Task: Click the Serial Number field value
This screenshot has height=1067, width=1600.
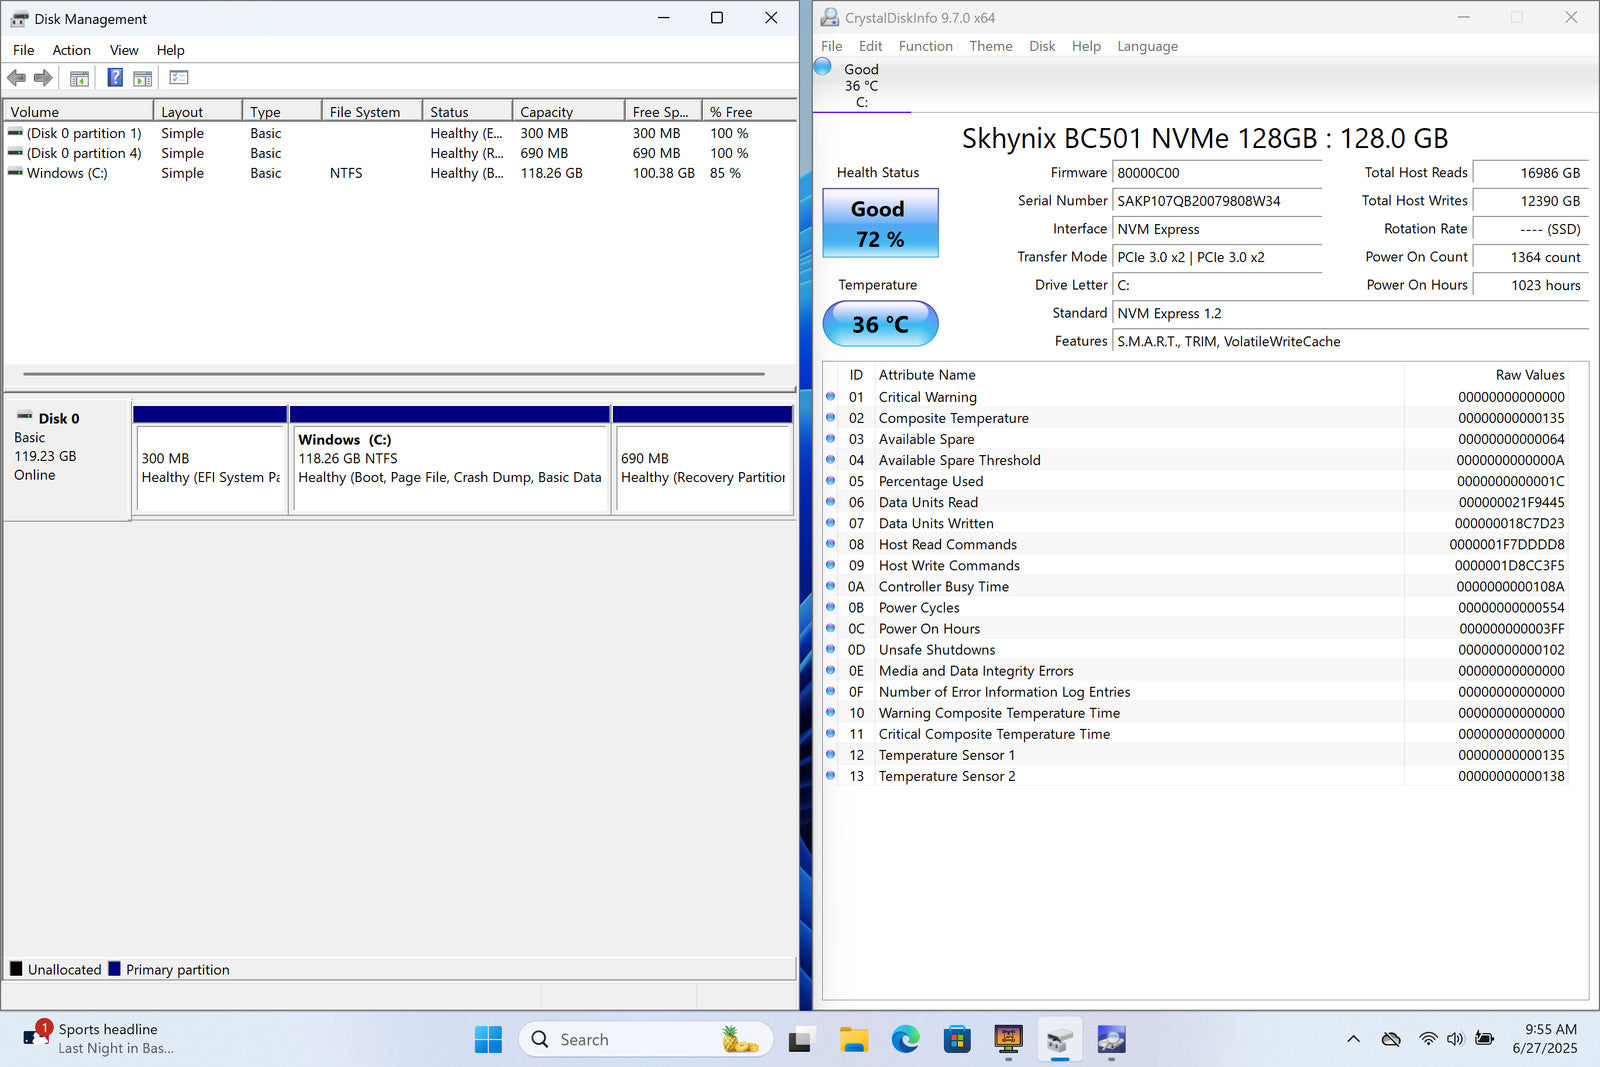Action: (x=1217, y=201)
